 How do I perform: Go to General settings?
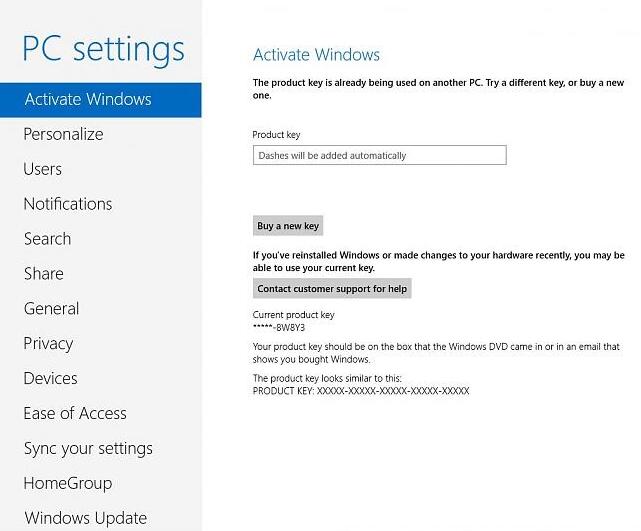[52, 309]
